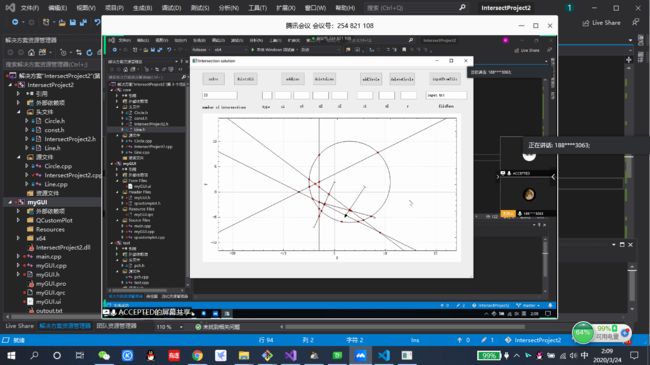Show hidden system tray icons chevron
Image resolution: width=650 pixels, height=365 pixels.
[x=517, y=355]
